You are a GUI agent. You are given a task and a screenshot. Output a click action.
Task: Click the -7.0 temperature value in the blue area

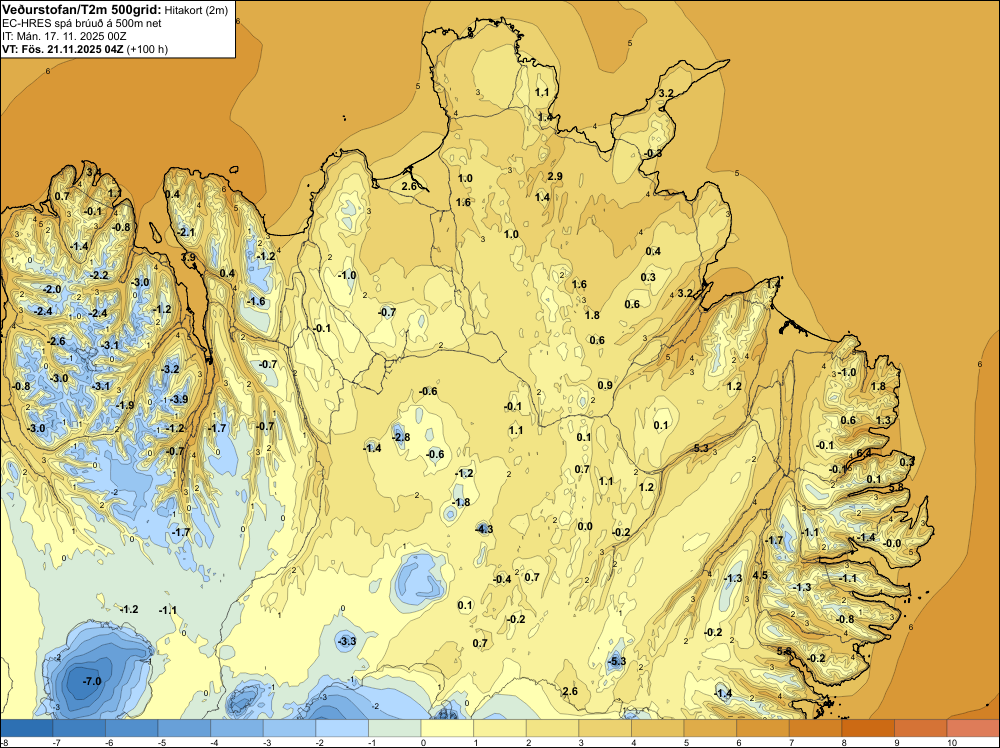click(92, 681)
